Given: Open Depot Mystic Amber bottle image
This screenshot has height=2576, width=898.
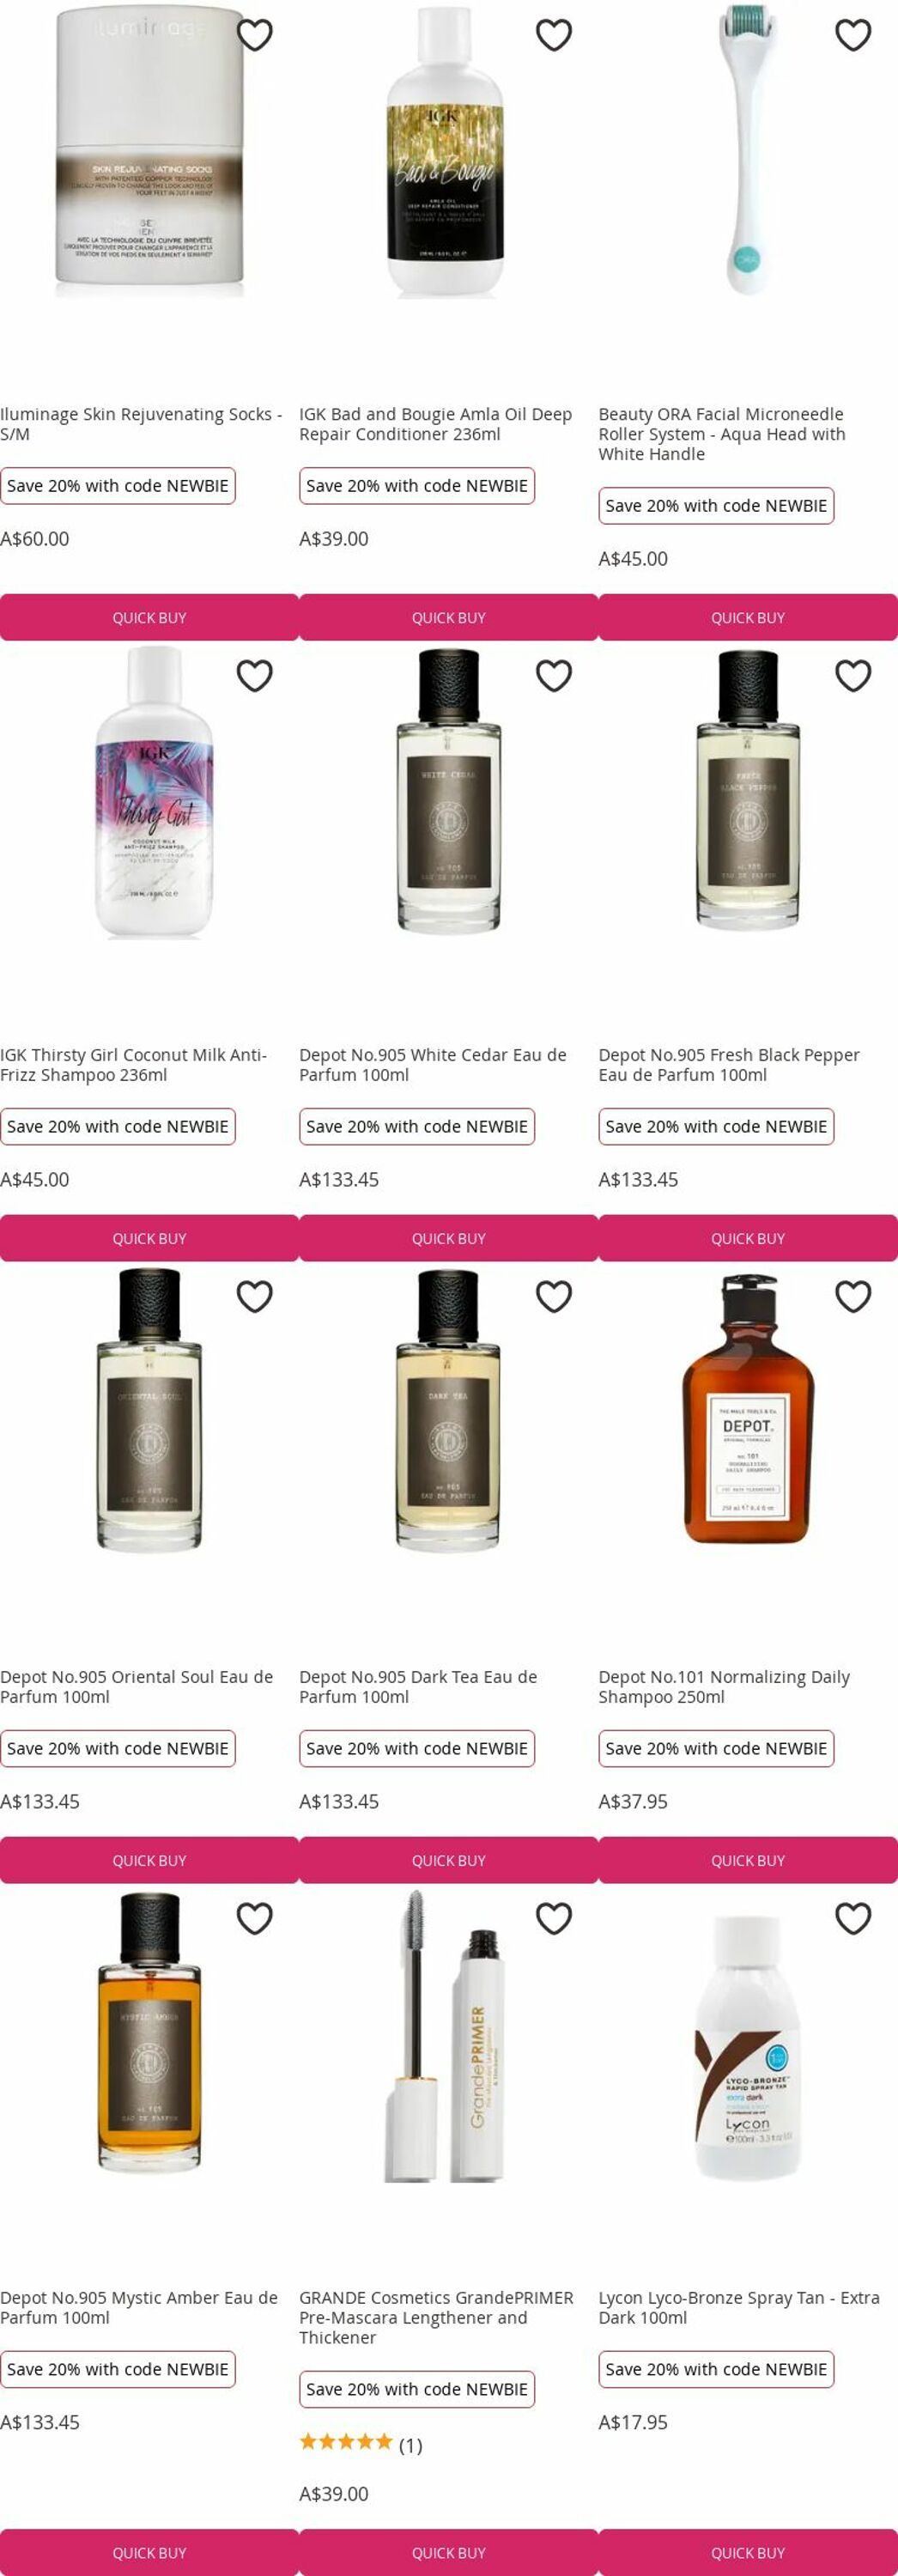Looking at the screenshot, I should pos(149,2033).
